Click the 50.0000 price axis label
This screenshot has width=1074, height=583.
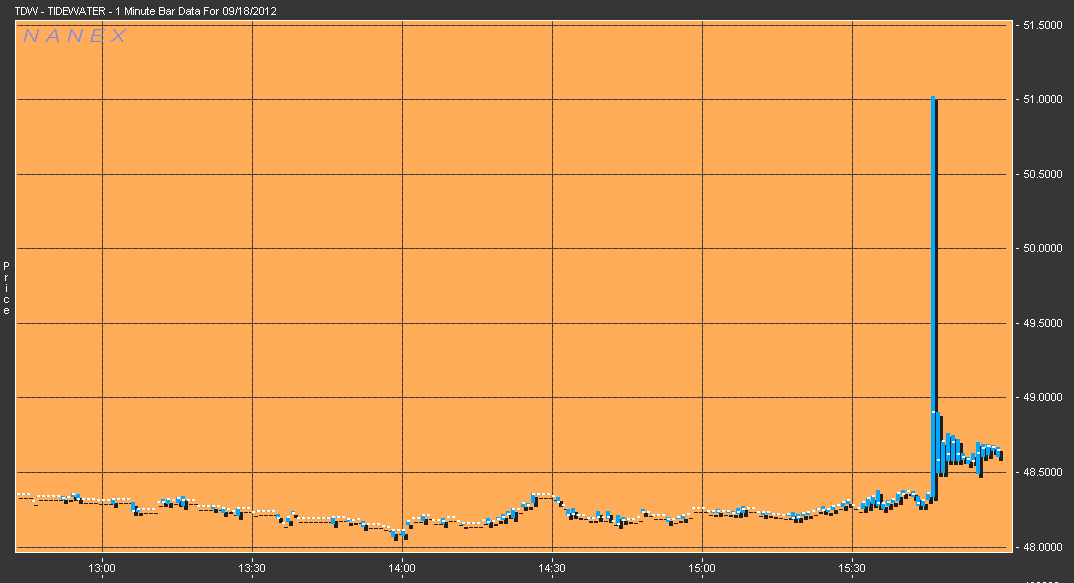point(1042,248)
